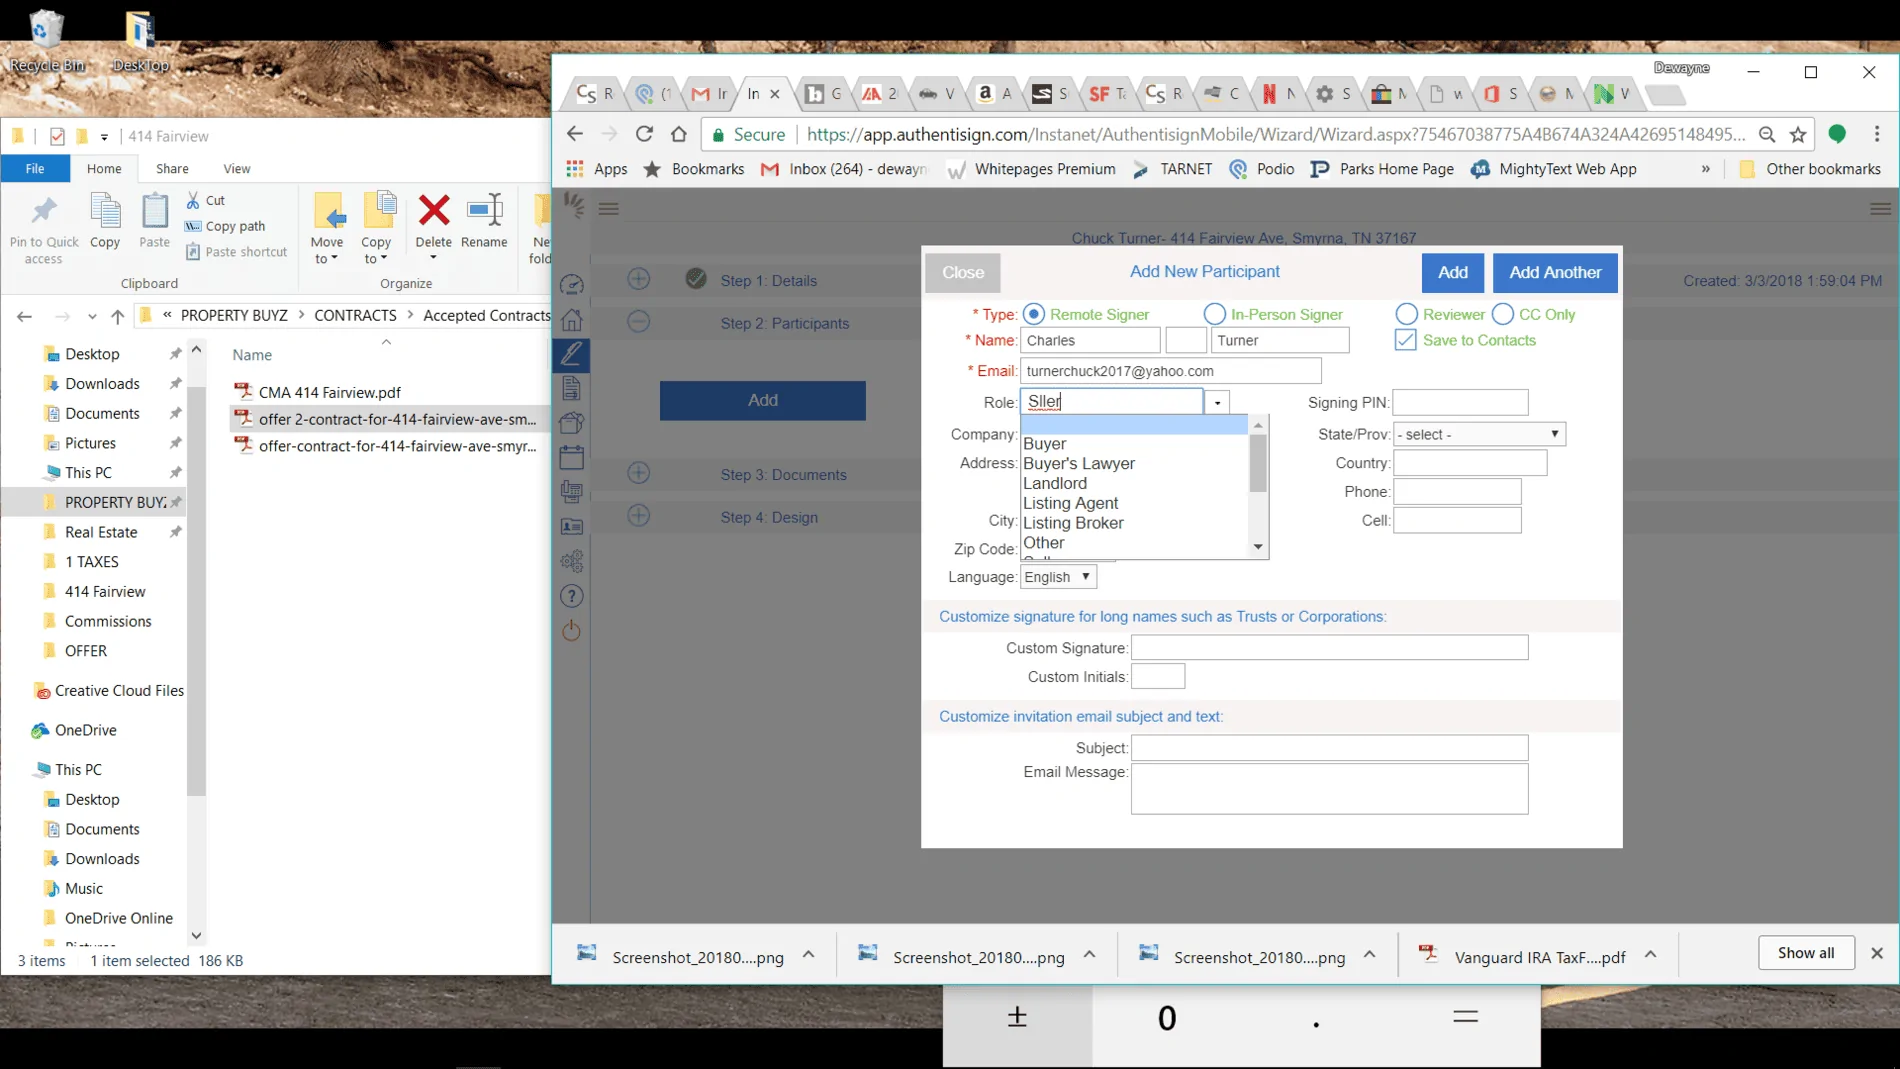
Task: Click the Authentisign dashboard gauge sidebar icon
Action: pos(572,285)
